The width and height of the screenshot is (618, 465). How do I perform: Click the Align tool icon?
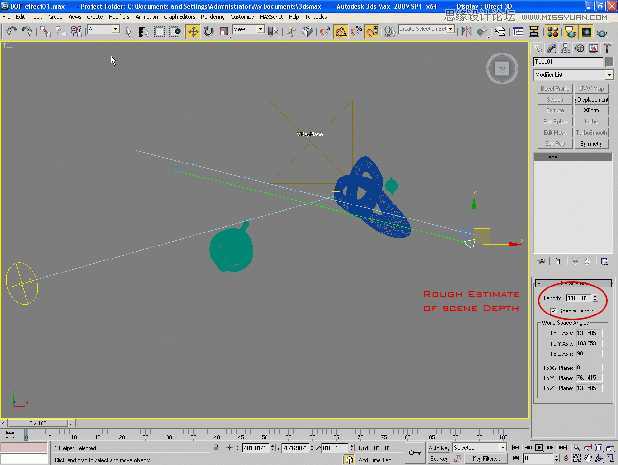pyautogui.click(x=482, y=32)
